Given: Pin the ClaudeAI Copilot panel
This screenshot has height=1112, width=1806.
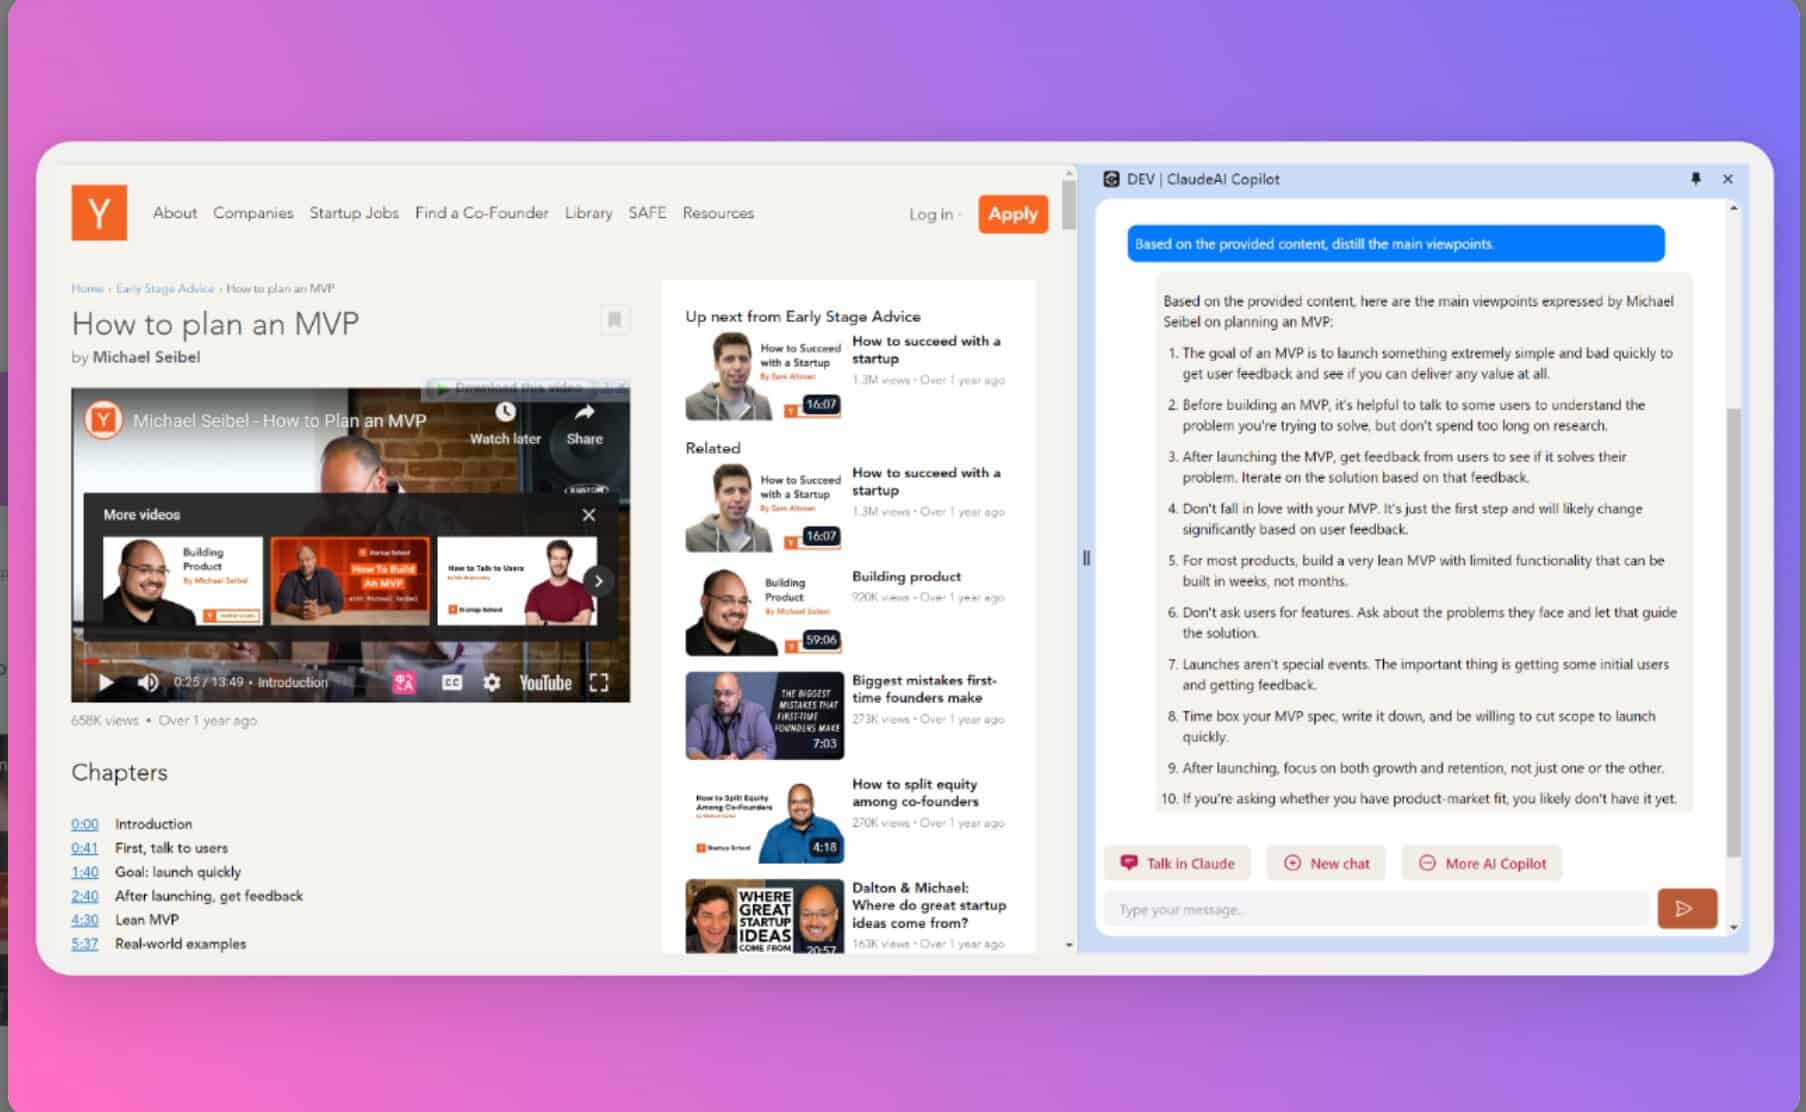Looking at the screenshot, I should point(1695,179).
